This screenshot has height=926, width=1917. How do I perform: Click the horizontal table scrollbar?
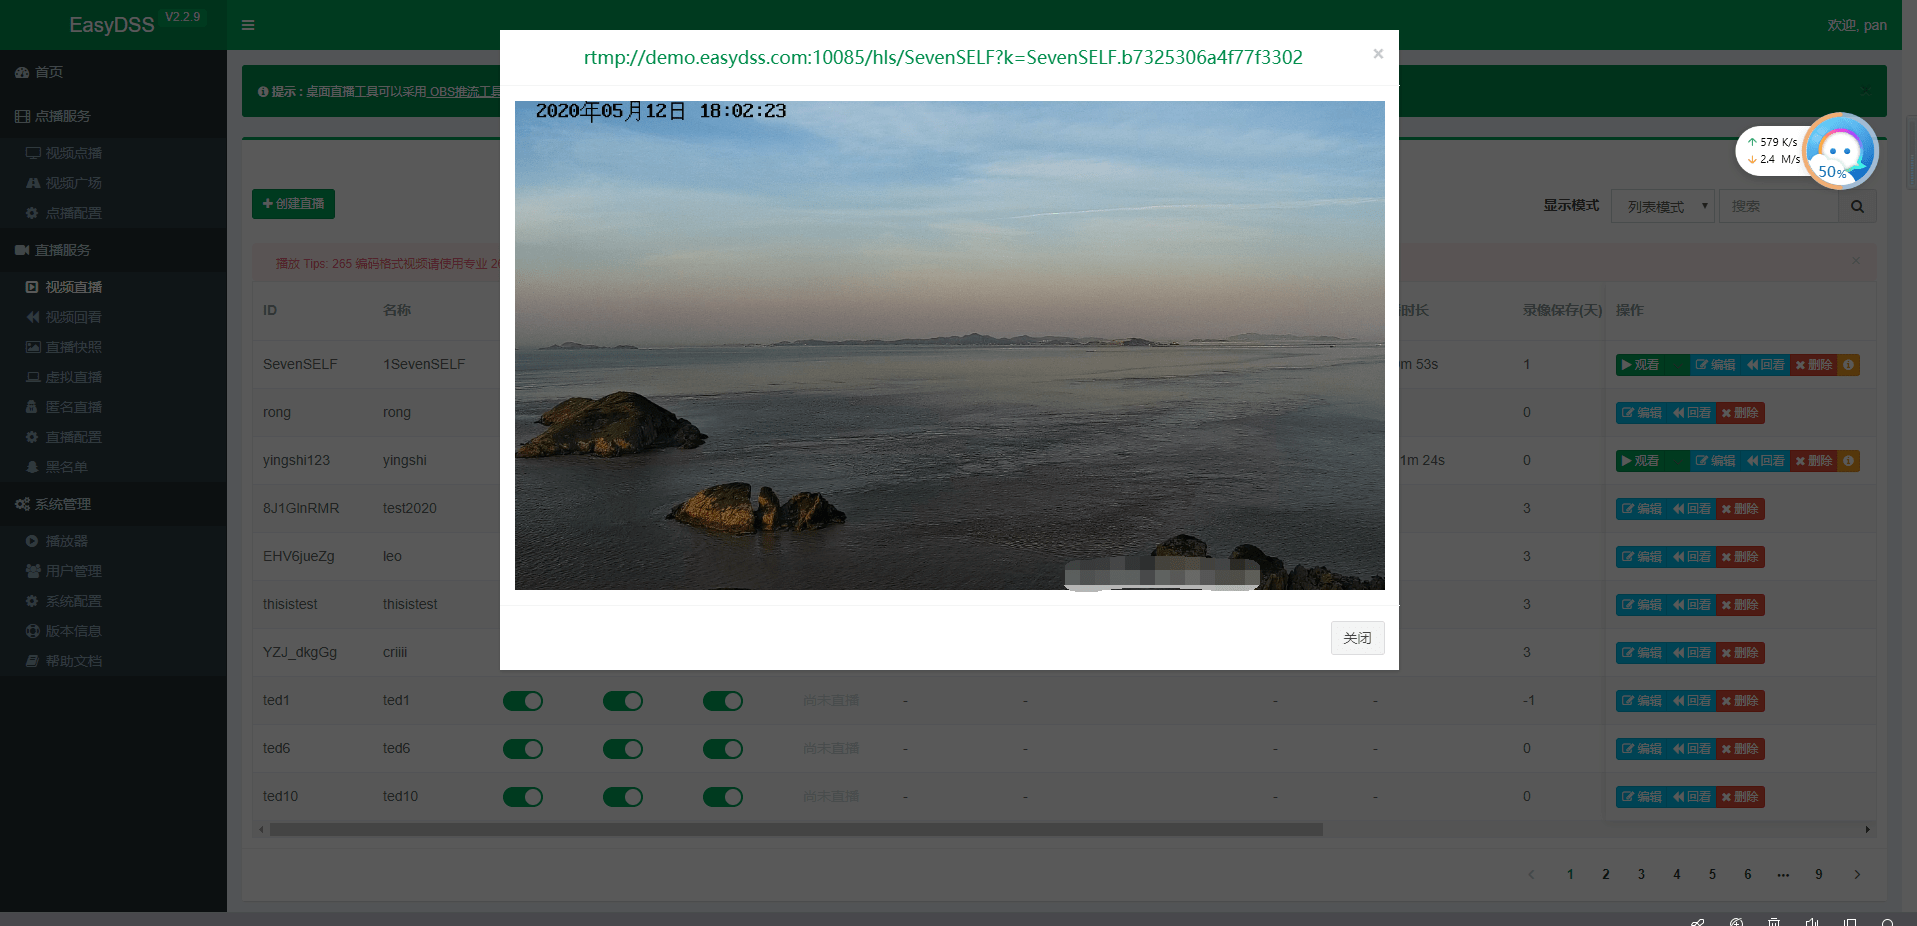795,829
